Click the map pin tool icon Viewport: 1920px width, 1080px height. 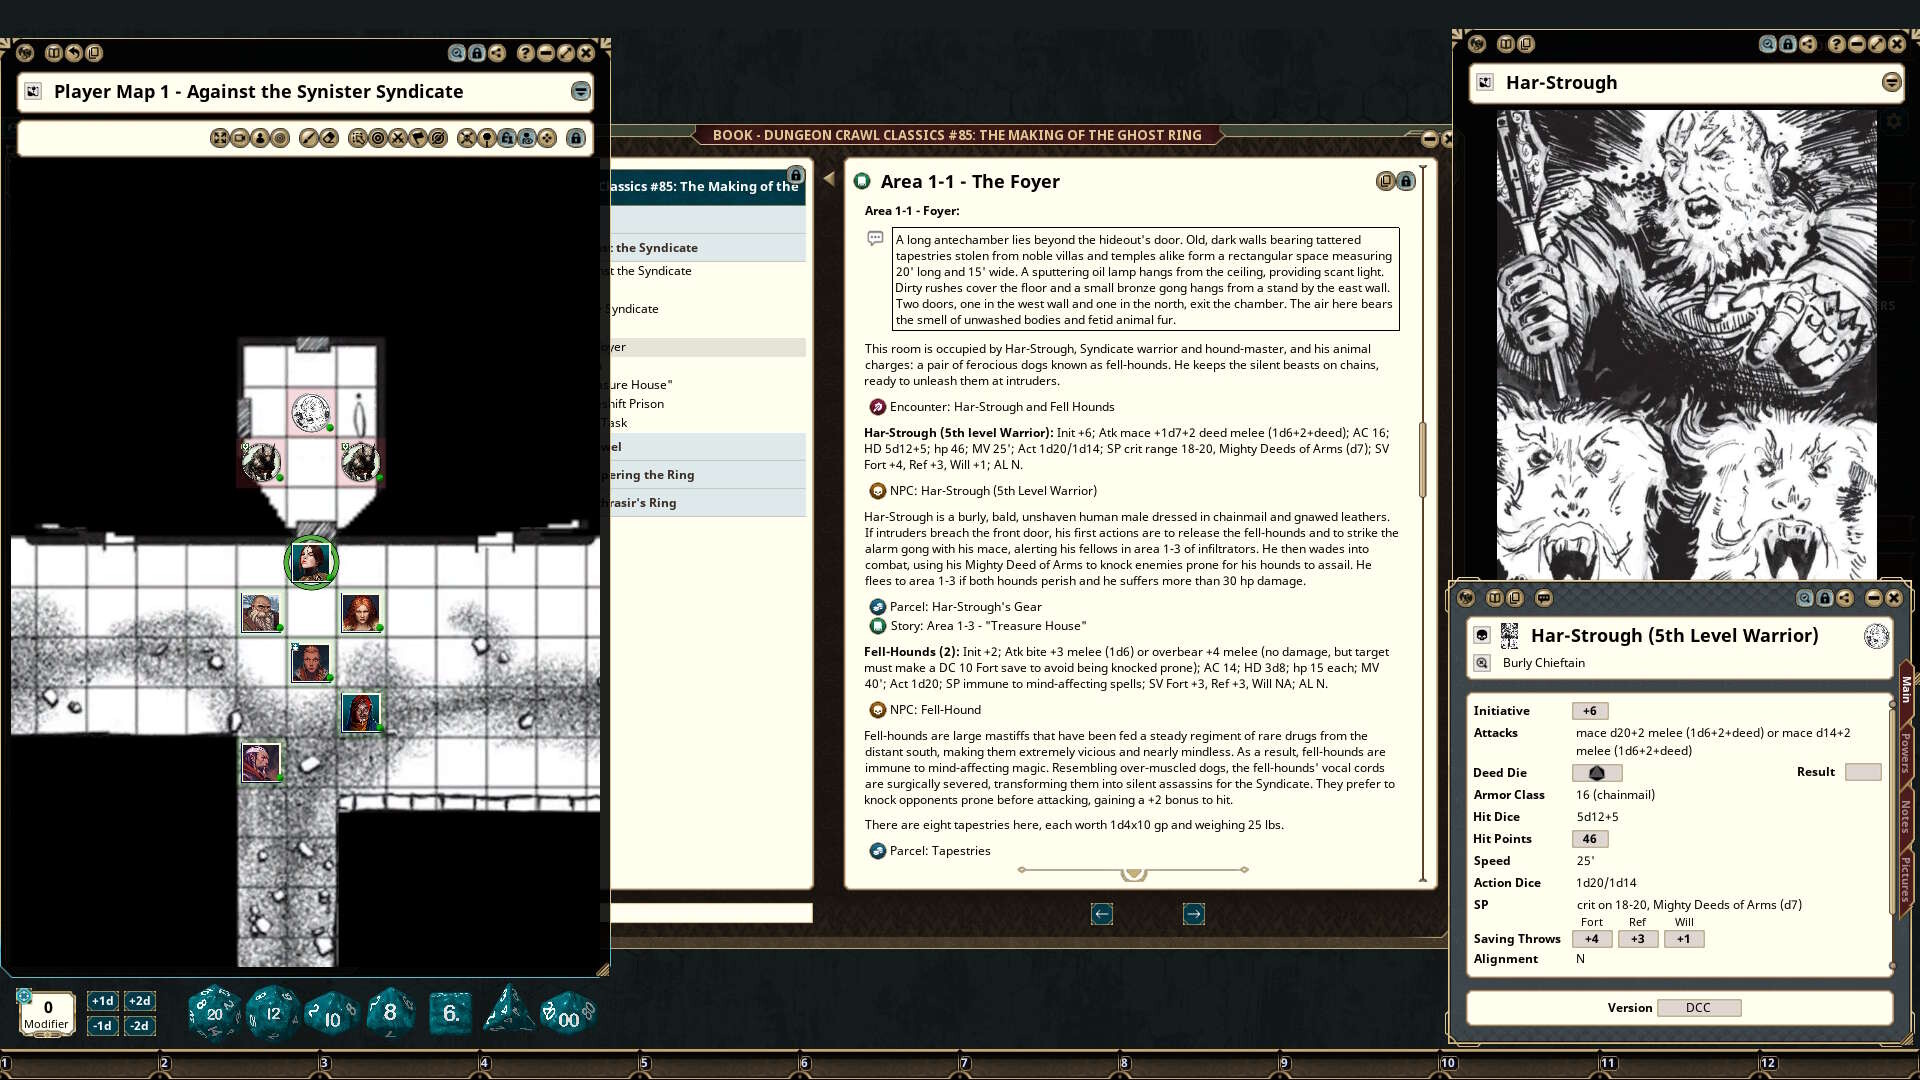[x=487, y=138]
